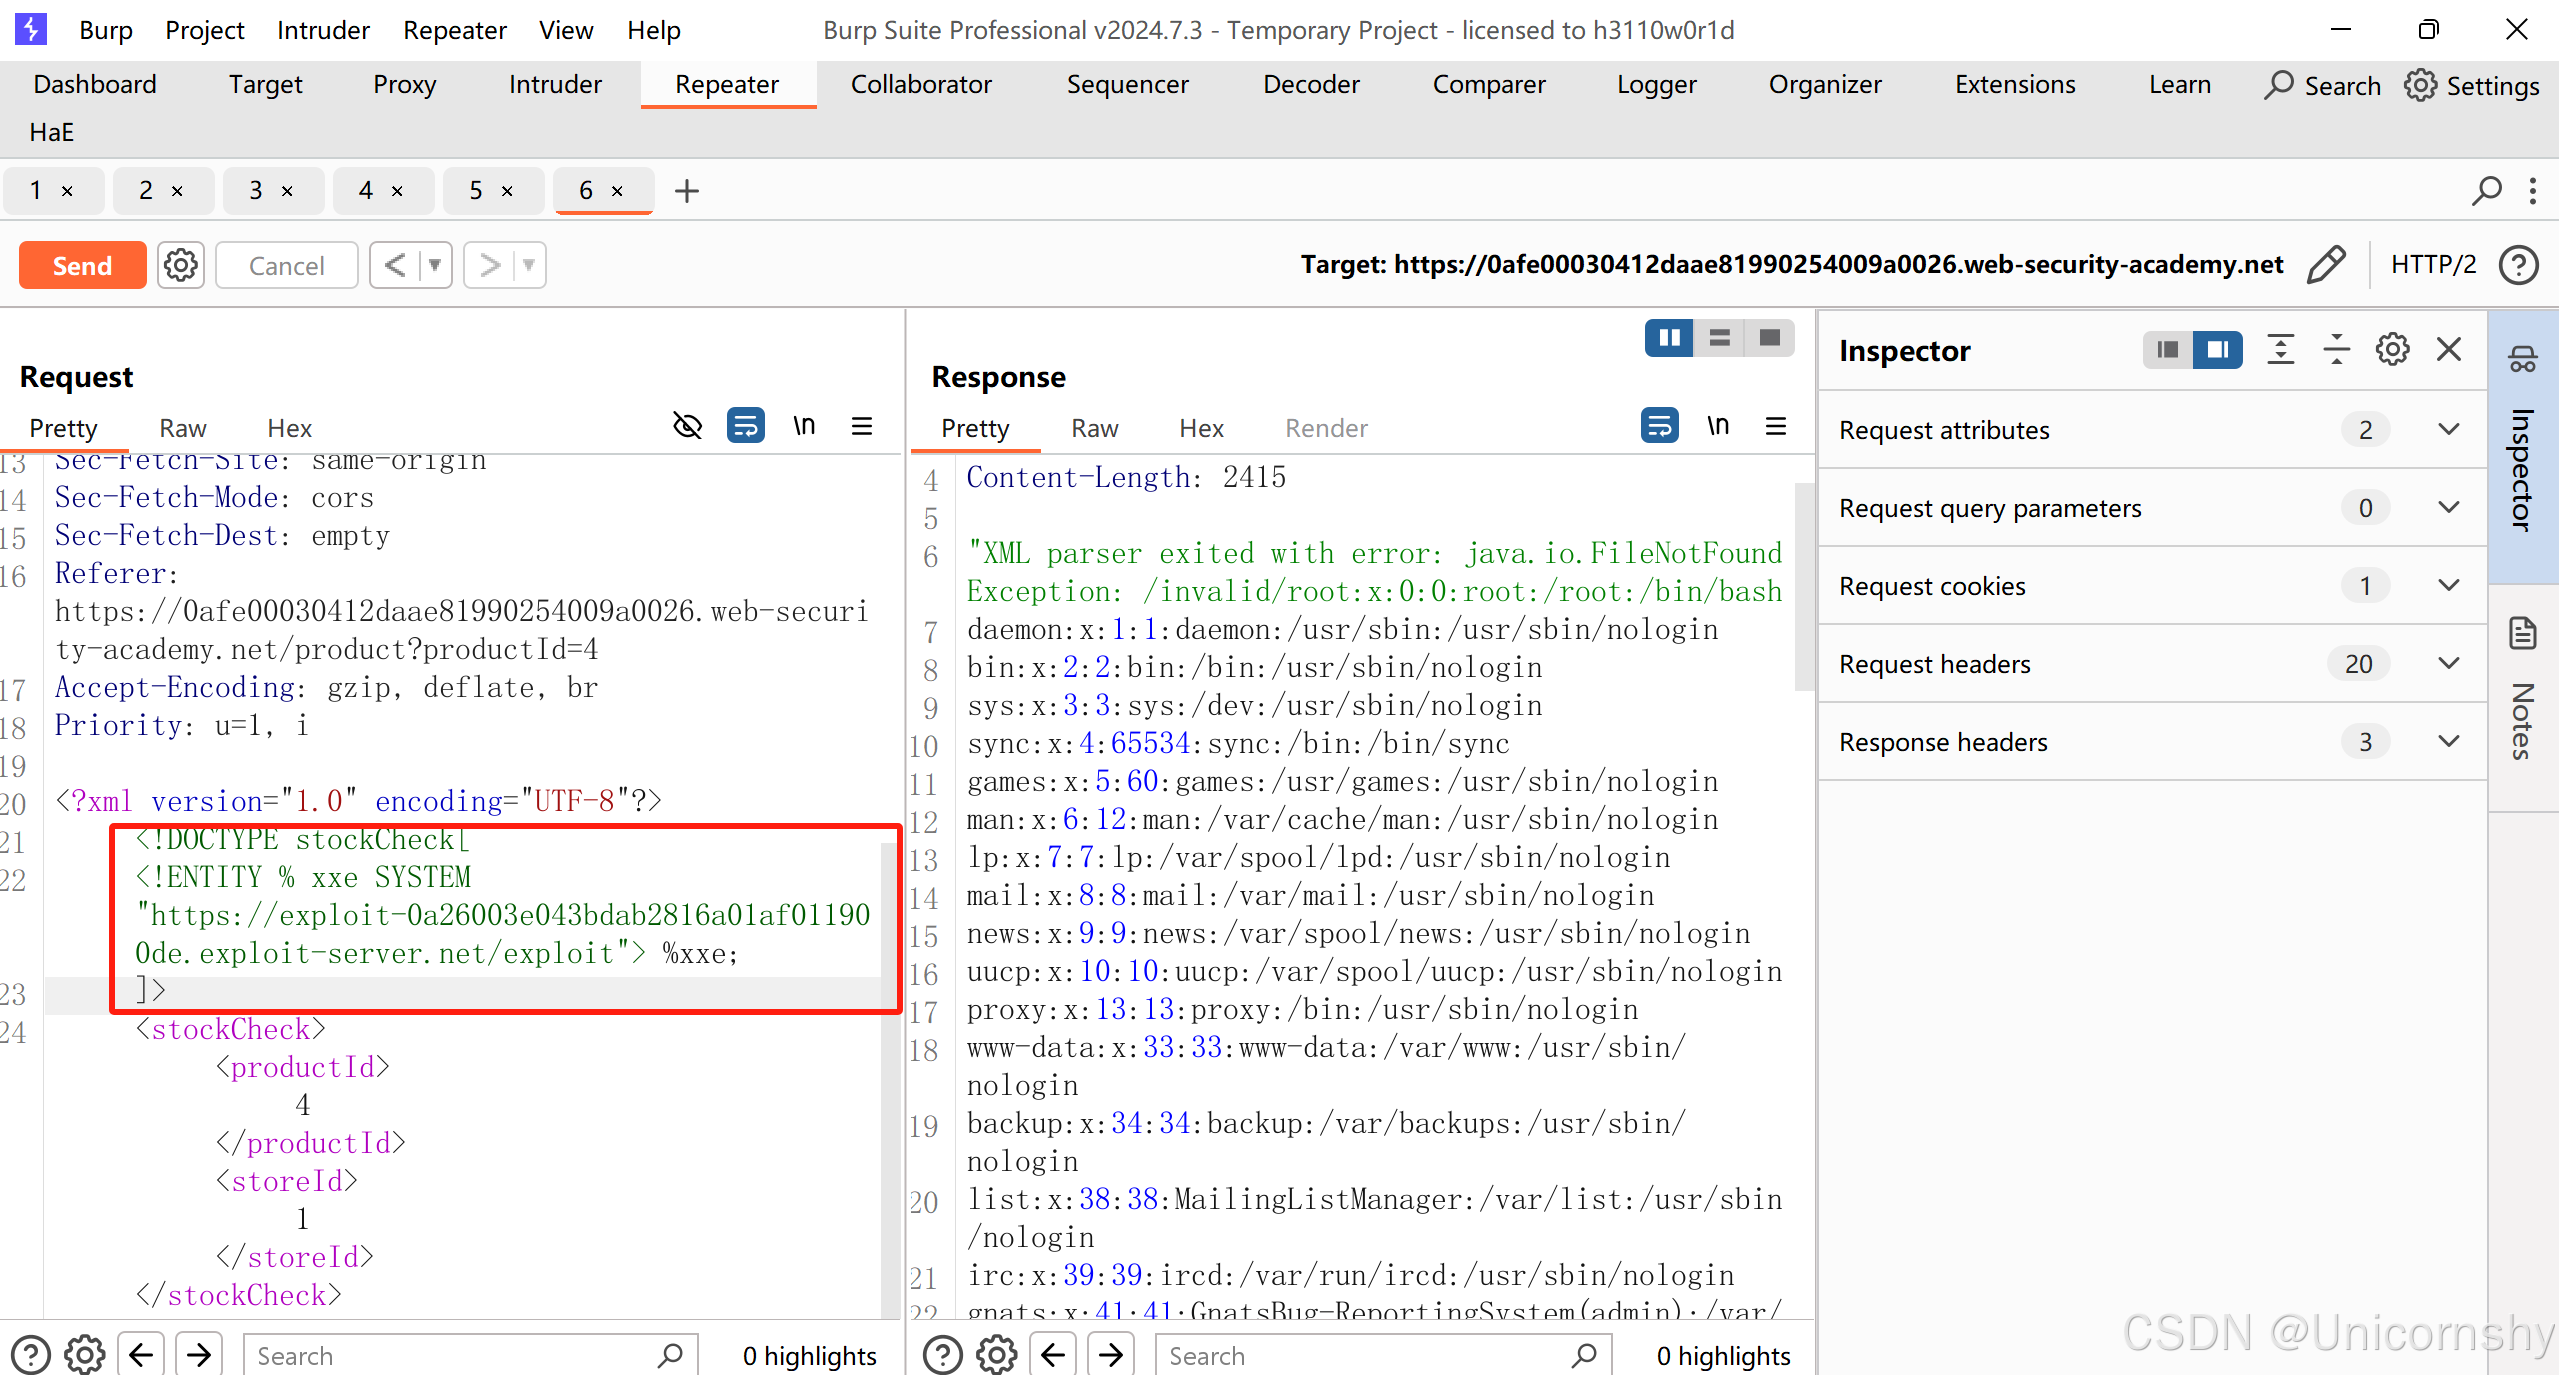This screenshot has width=2559, height=1375.
Task: Add a new Repeater tab with plus
Action: coord(687,191)
